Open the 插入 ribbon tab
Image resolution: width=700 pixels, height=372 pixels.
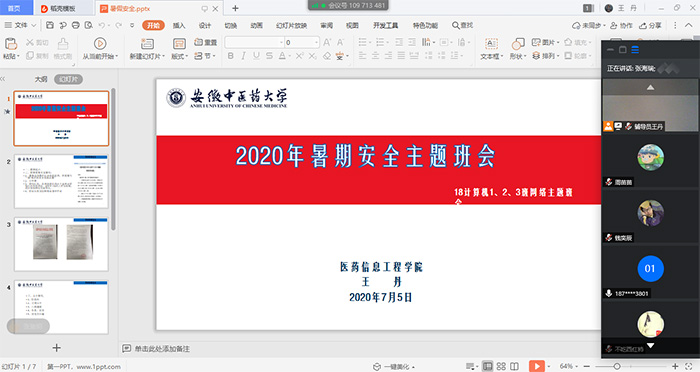click(179, 25)
